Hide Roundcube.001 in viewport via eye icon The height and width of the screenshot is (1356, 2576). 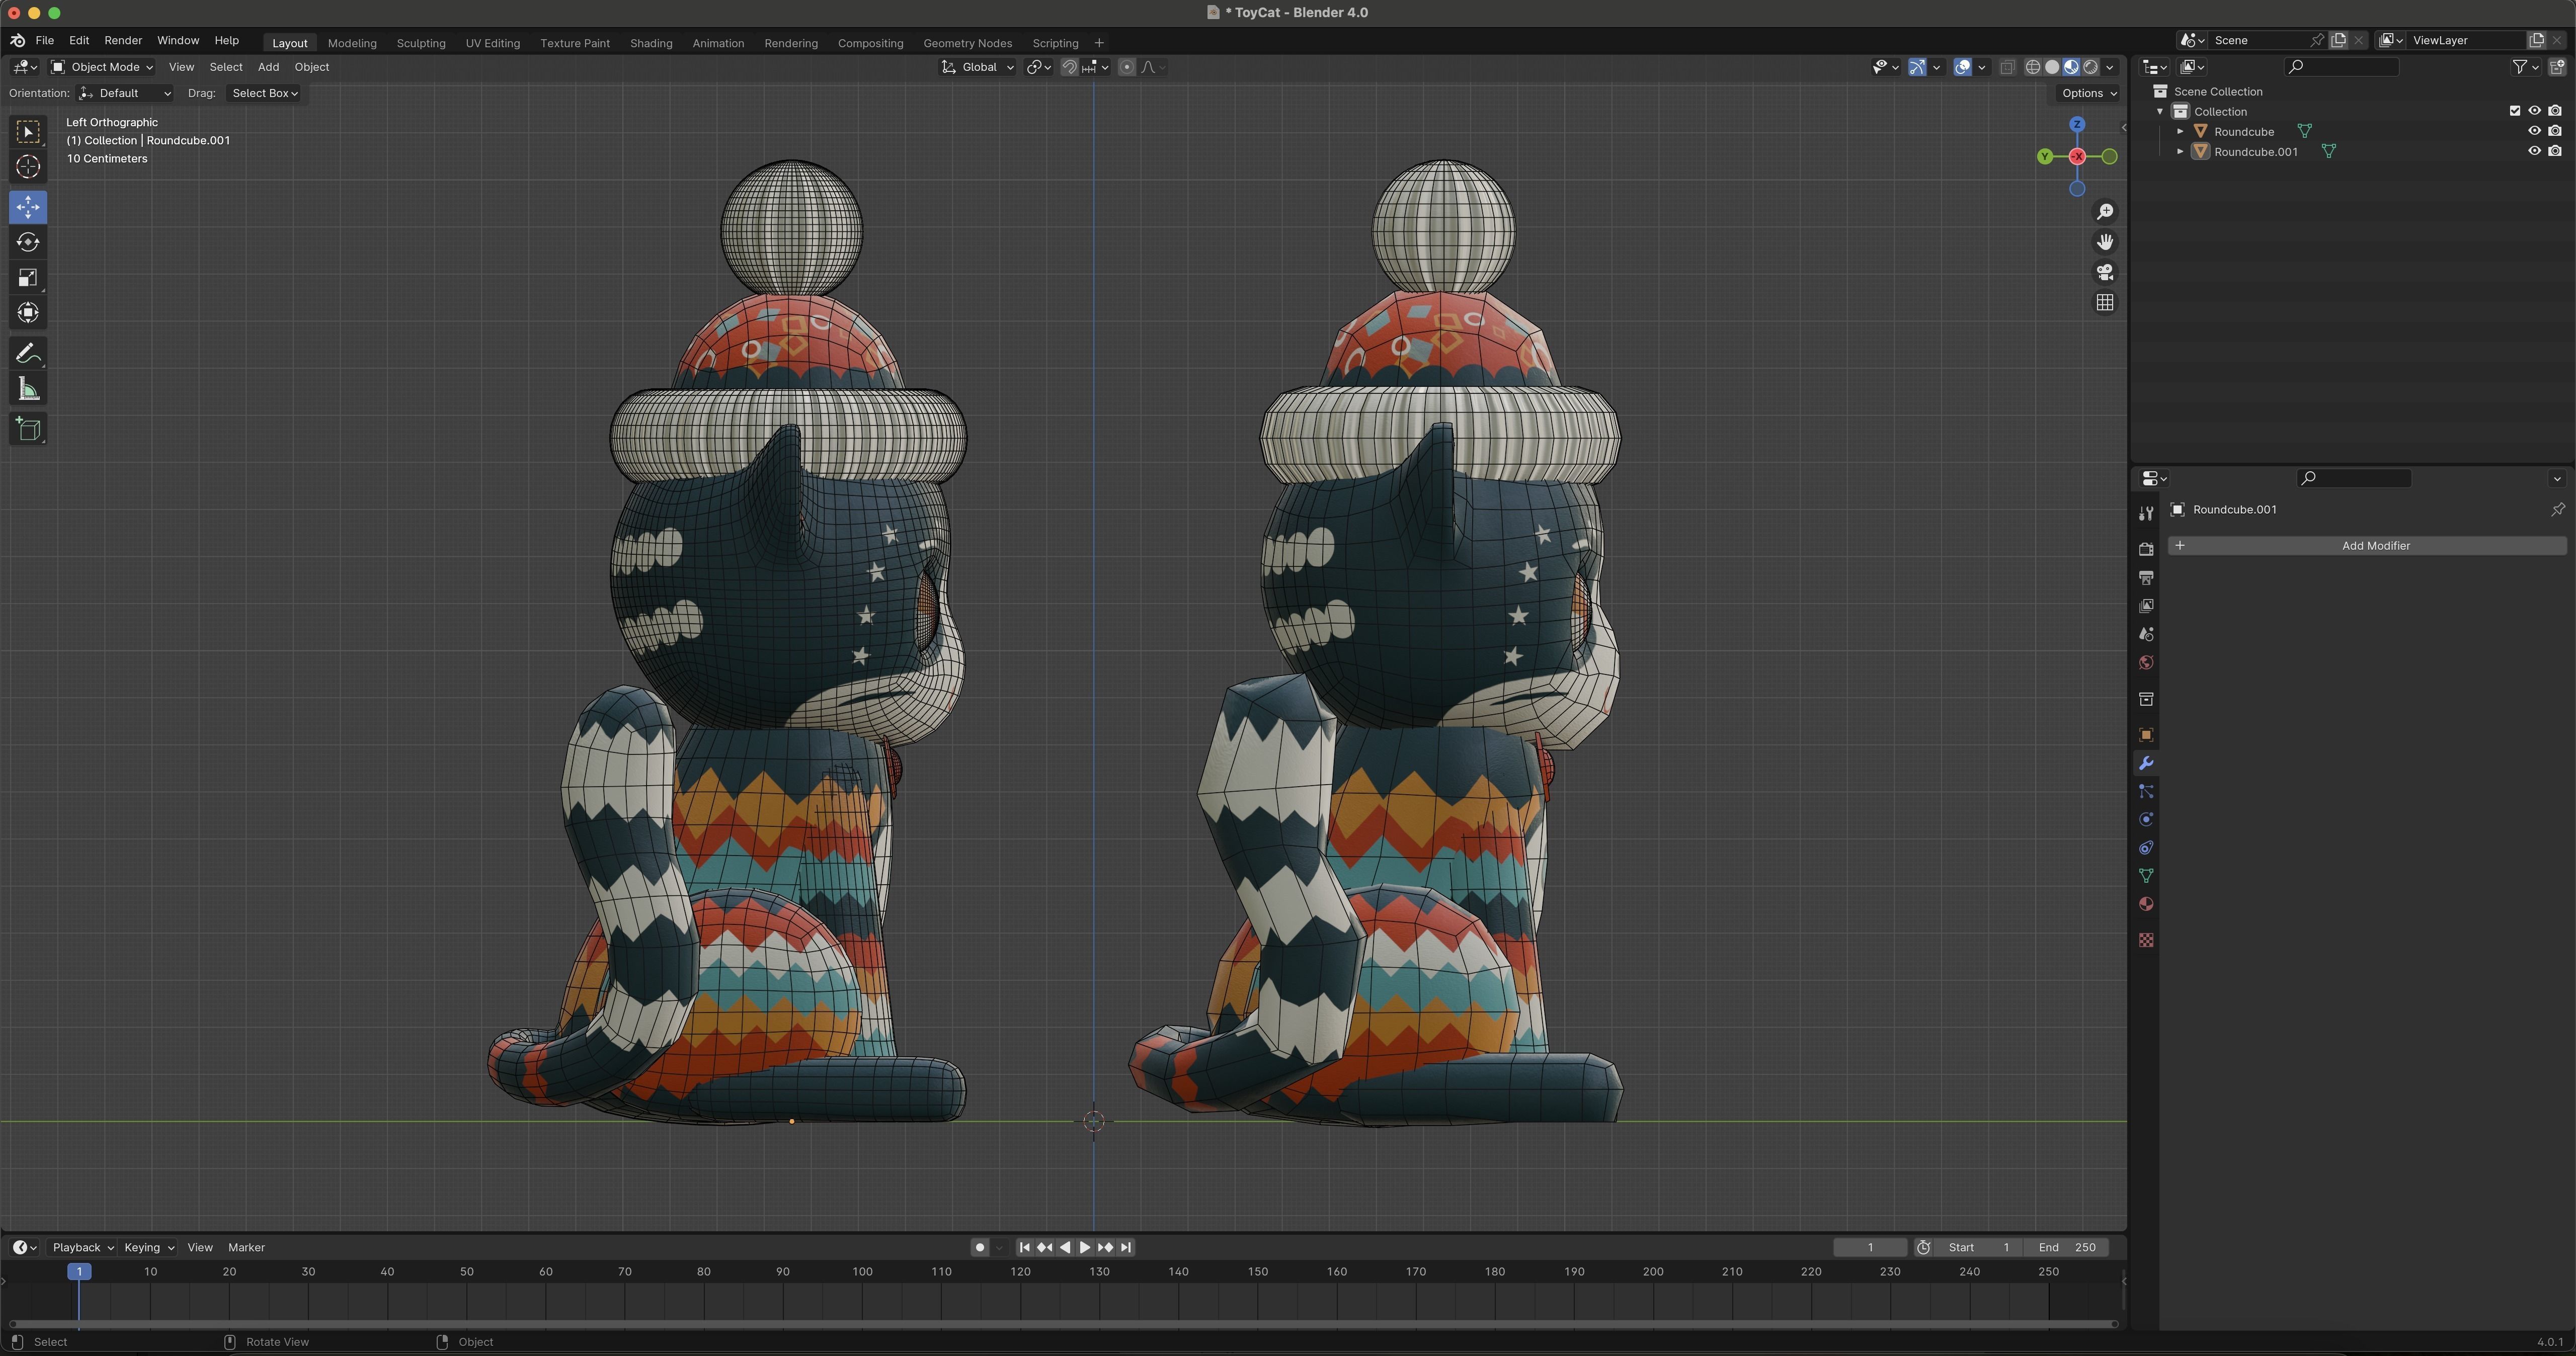(x=2534, y=151)
